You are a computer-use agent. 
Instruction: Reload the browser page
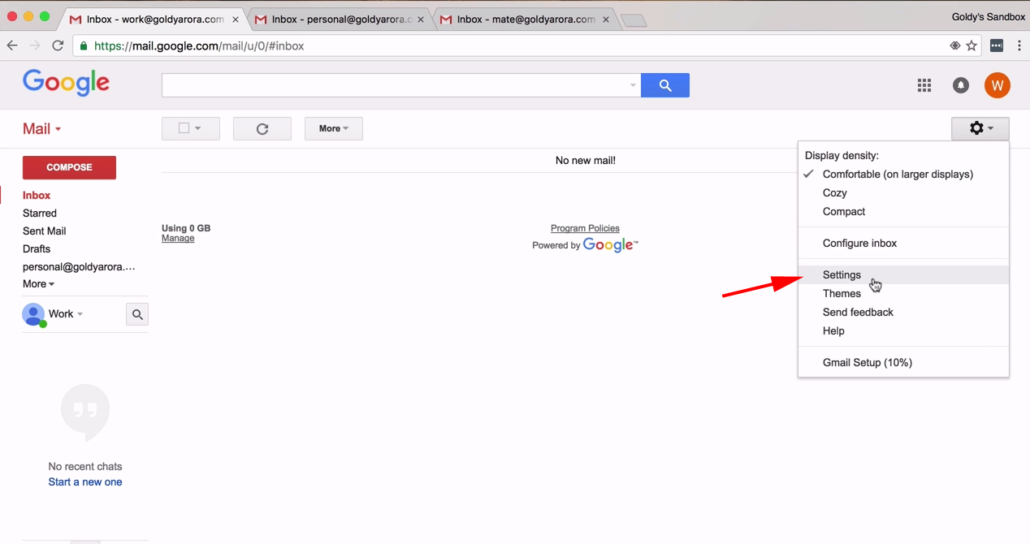58,45
